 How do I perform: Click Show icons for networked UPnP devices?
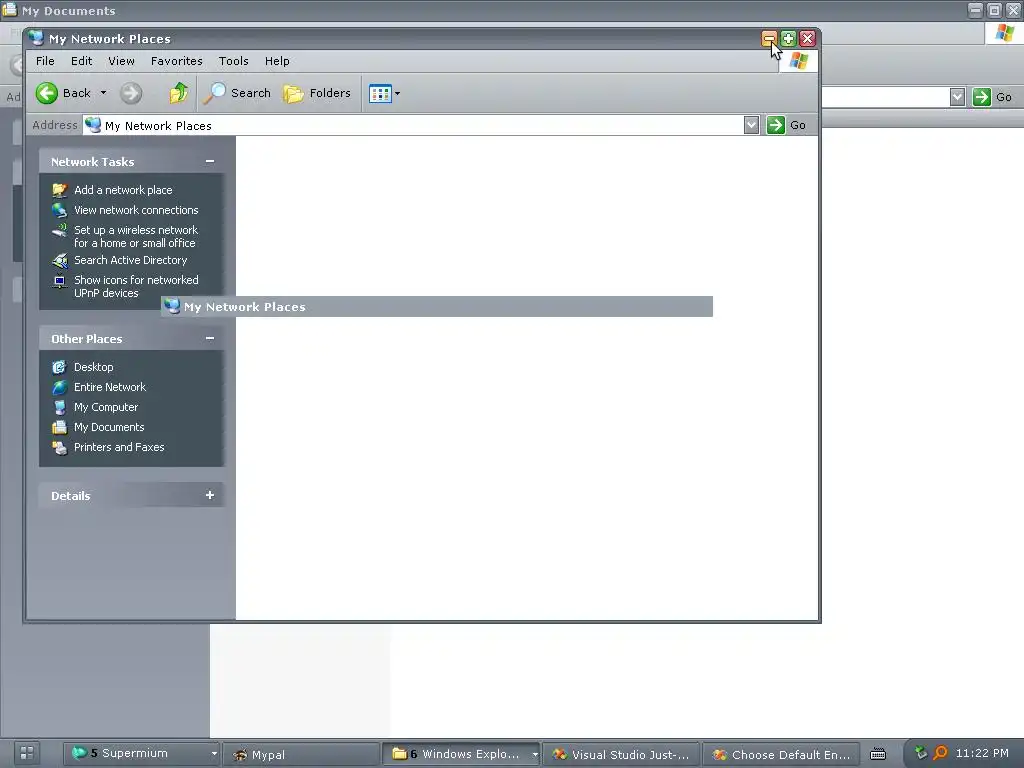tap(136, 286)
